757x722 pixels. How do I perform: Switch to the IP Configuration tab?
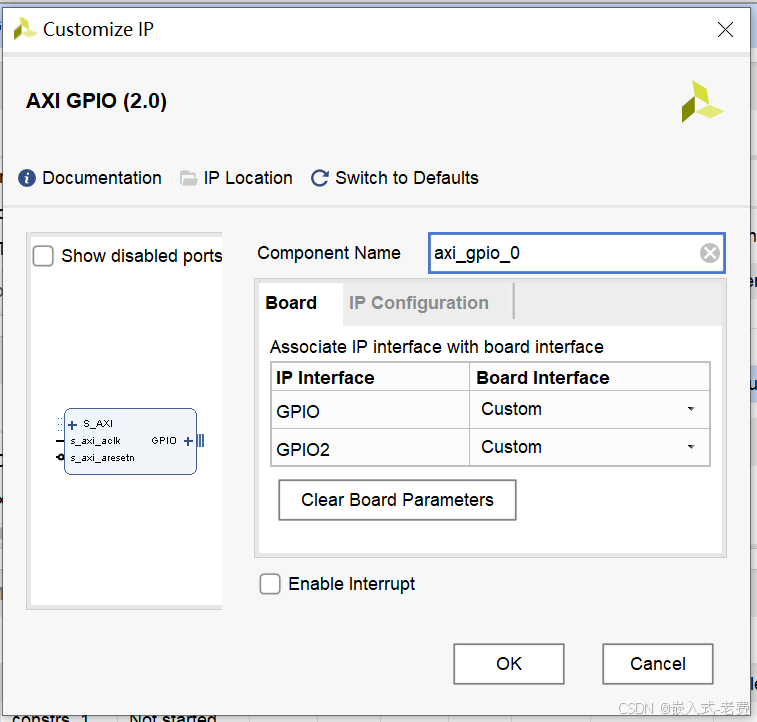419,303
